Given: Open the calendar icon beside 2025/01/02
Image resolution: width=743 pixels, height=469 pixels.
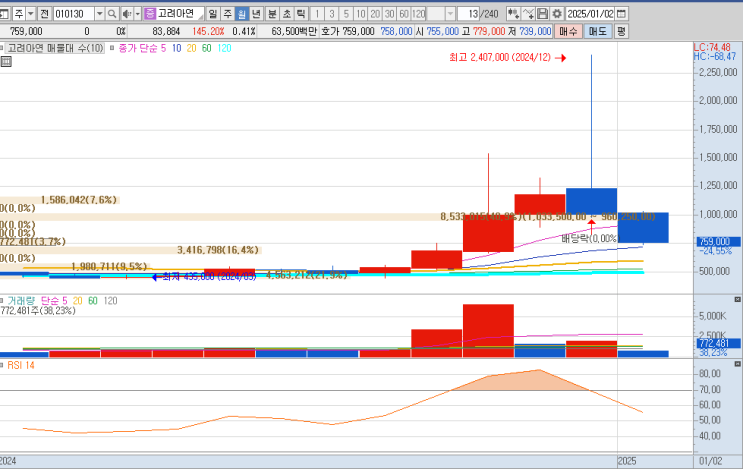Looking at the screenshot, I should click(x=621, y=14).
